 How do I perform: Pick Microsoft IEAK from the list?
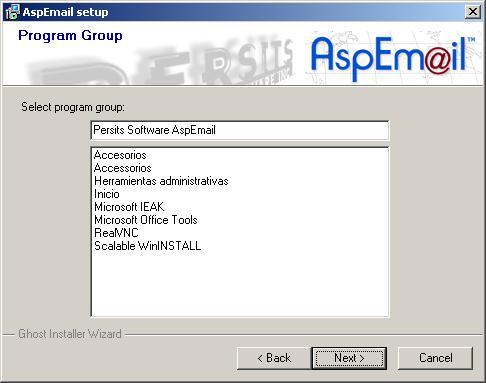coord(129,207)
